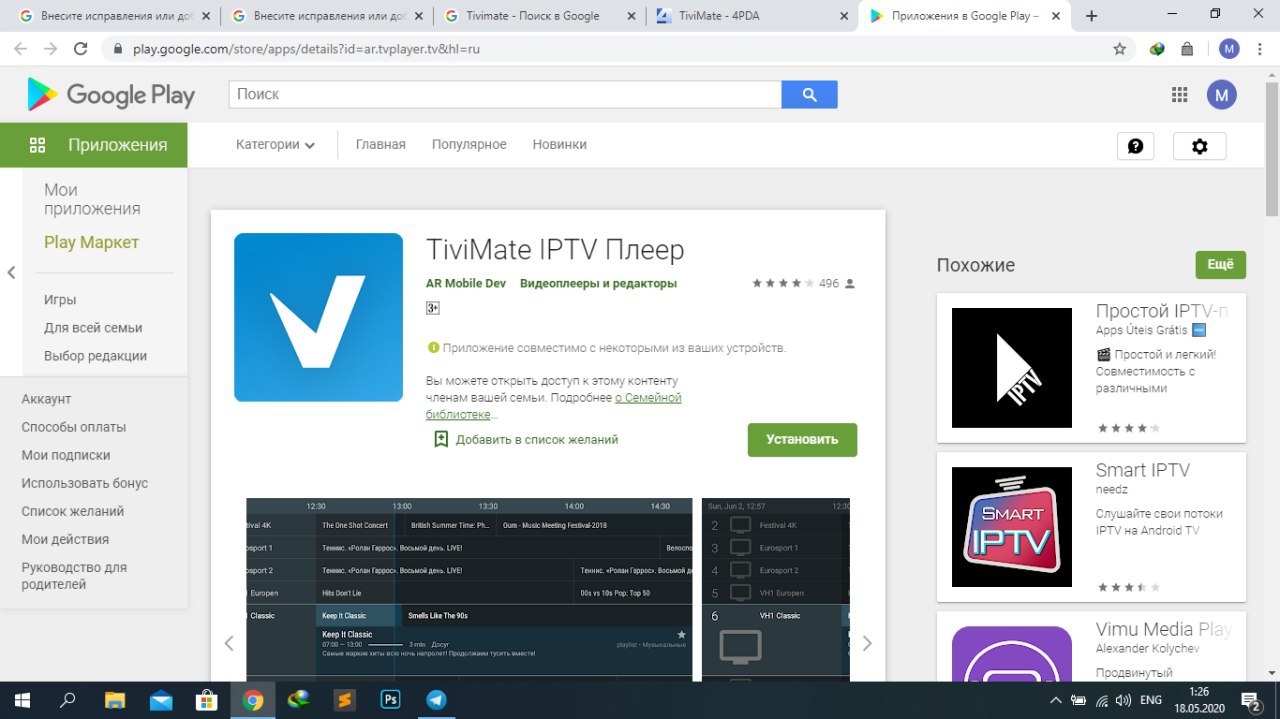Screen dimensions: 1280x719
Task: Open Telegram from the taskbar
Action: click(x=437, y=700)
